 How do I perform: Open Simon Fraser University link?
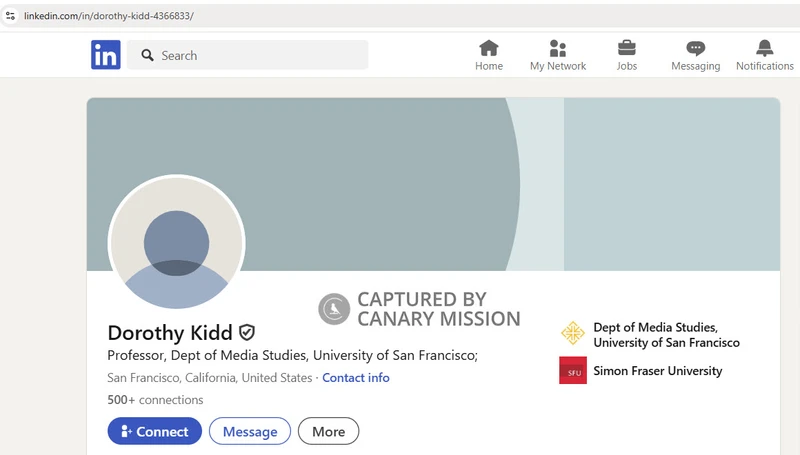658,371
